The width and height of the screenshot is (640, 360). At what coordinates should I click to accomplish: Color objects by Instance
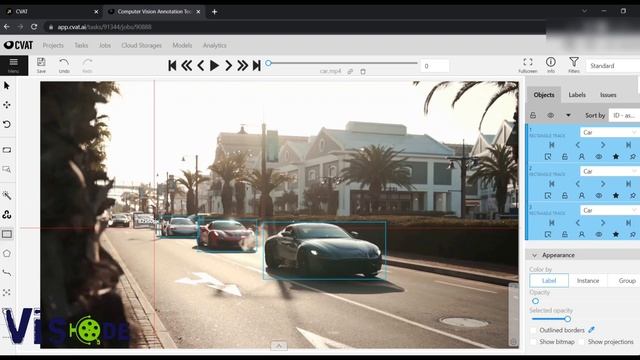click(588, 281)
